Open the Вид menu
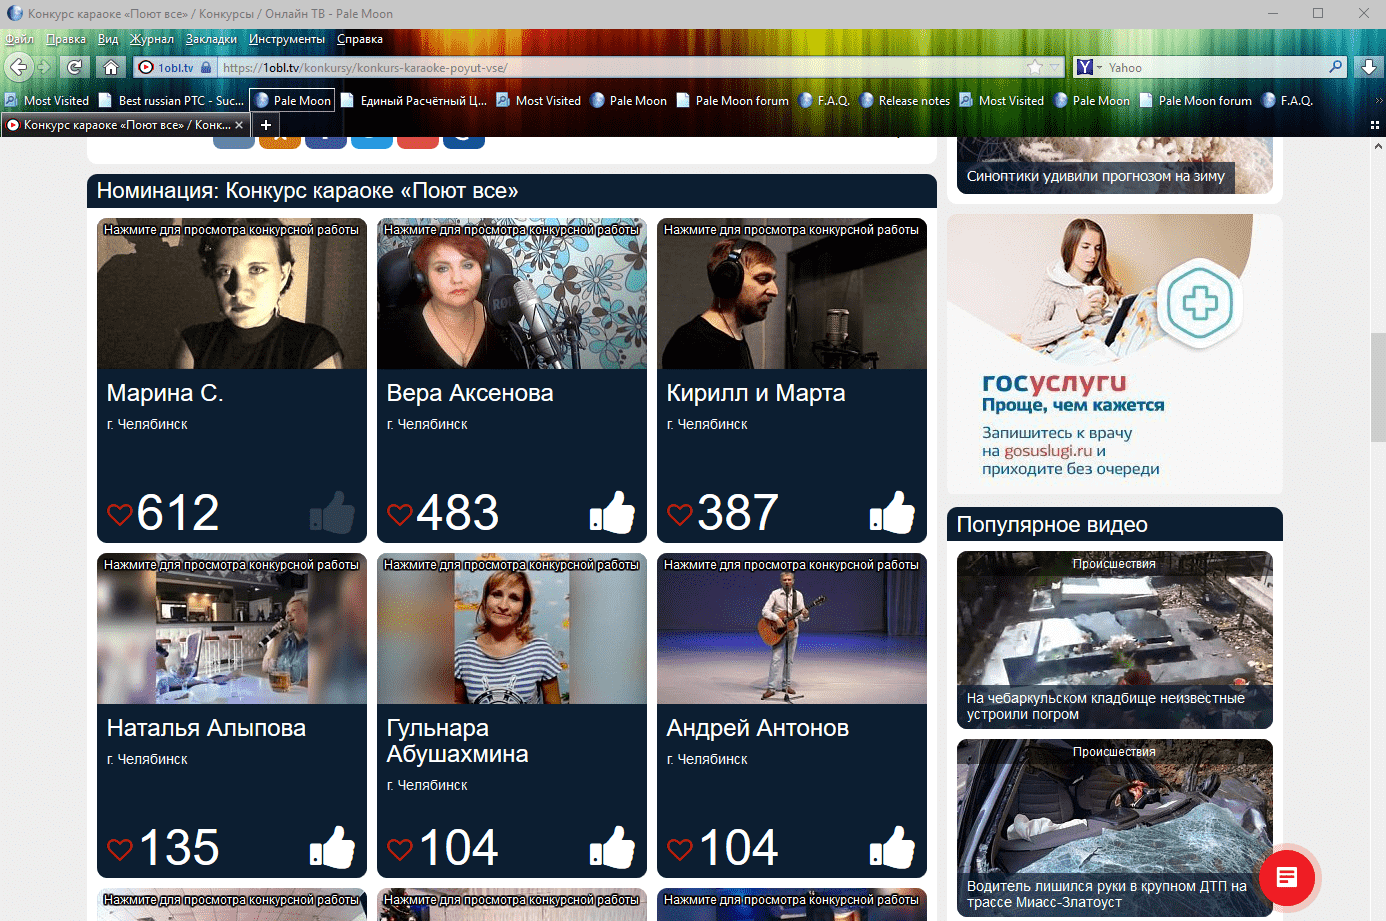The height and width of the screenshot is (921, 1386). pos(108,39)
